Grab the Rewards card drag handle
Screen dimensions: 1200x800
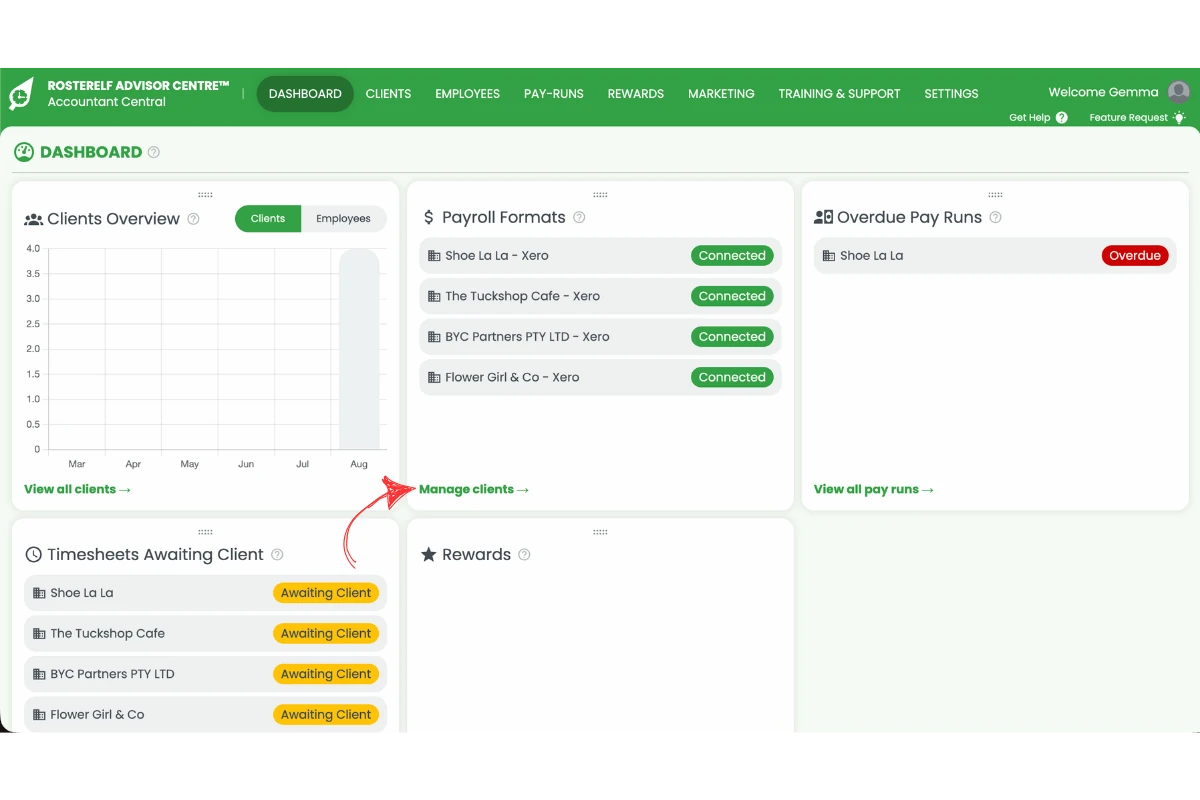pos(600,532)
